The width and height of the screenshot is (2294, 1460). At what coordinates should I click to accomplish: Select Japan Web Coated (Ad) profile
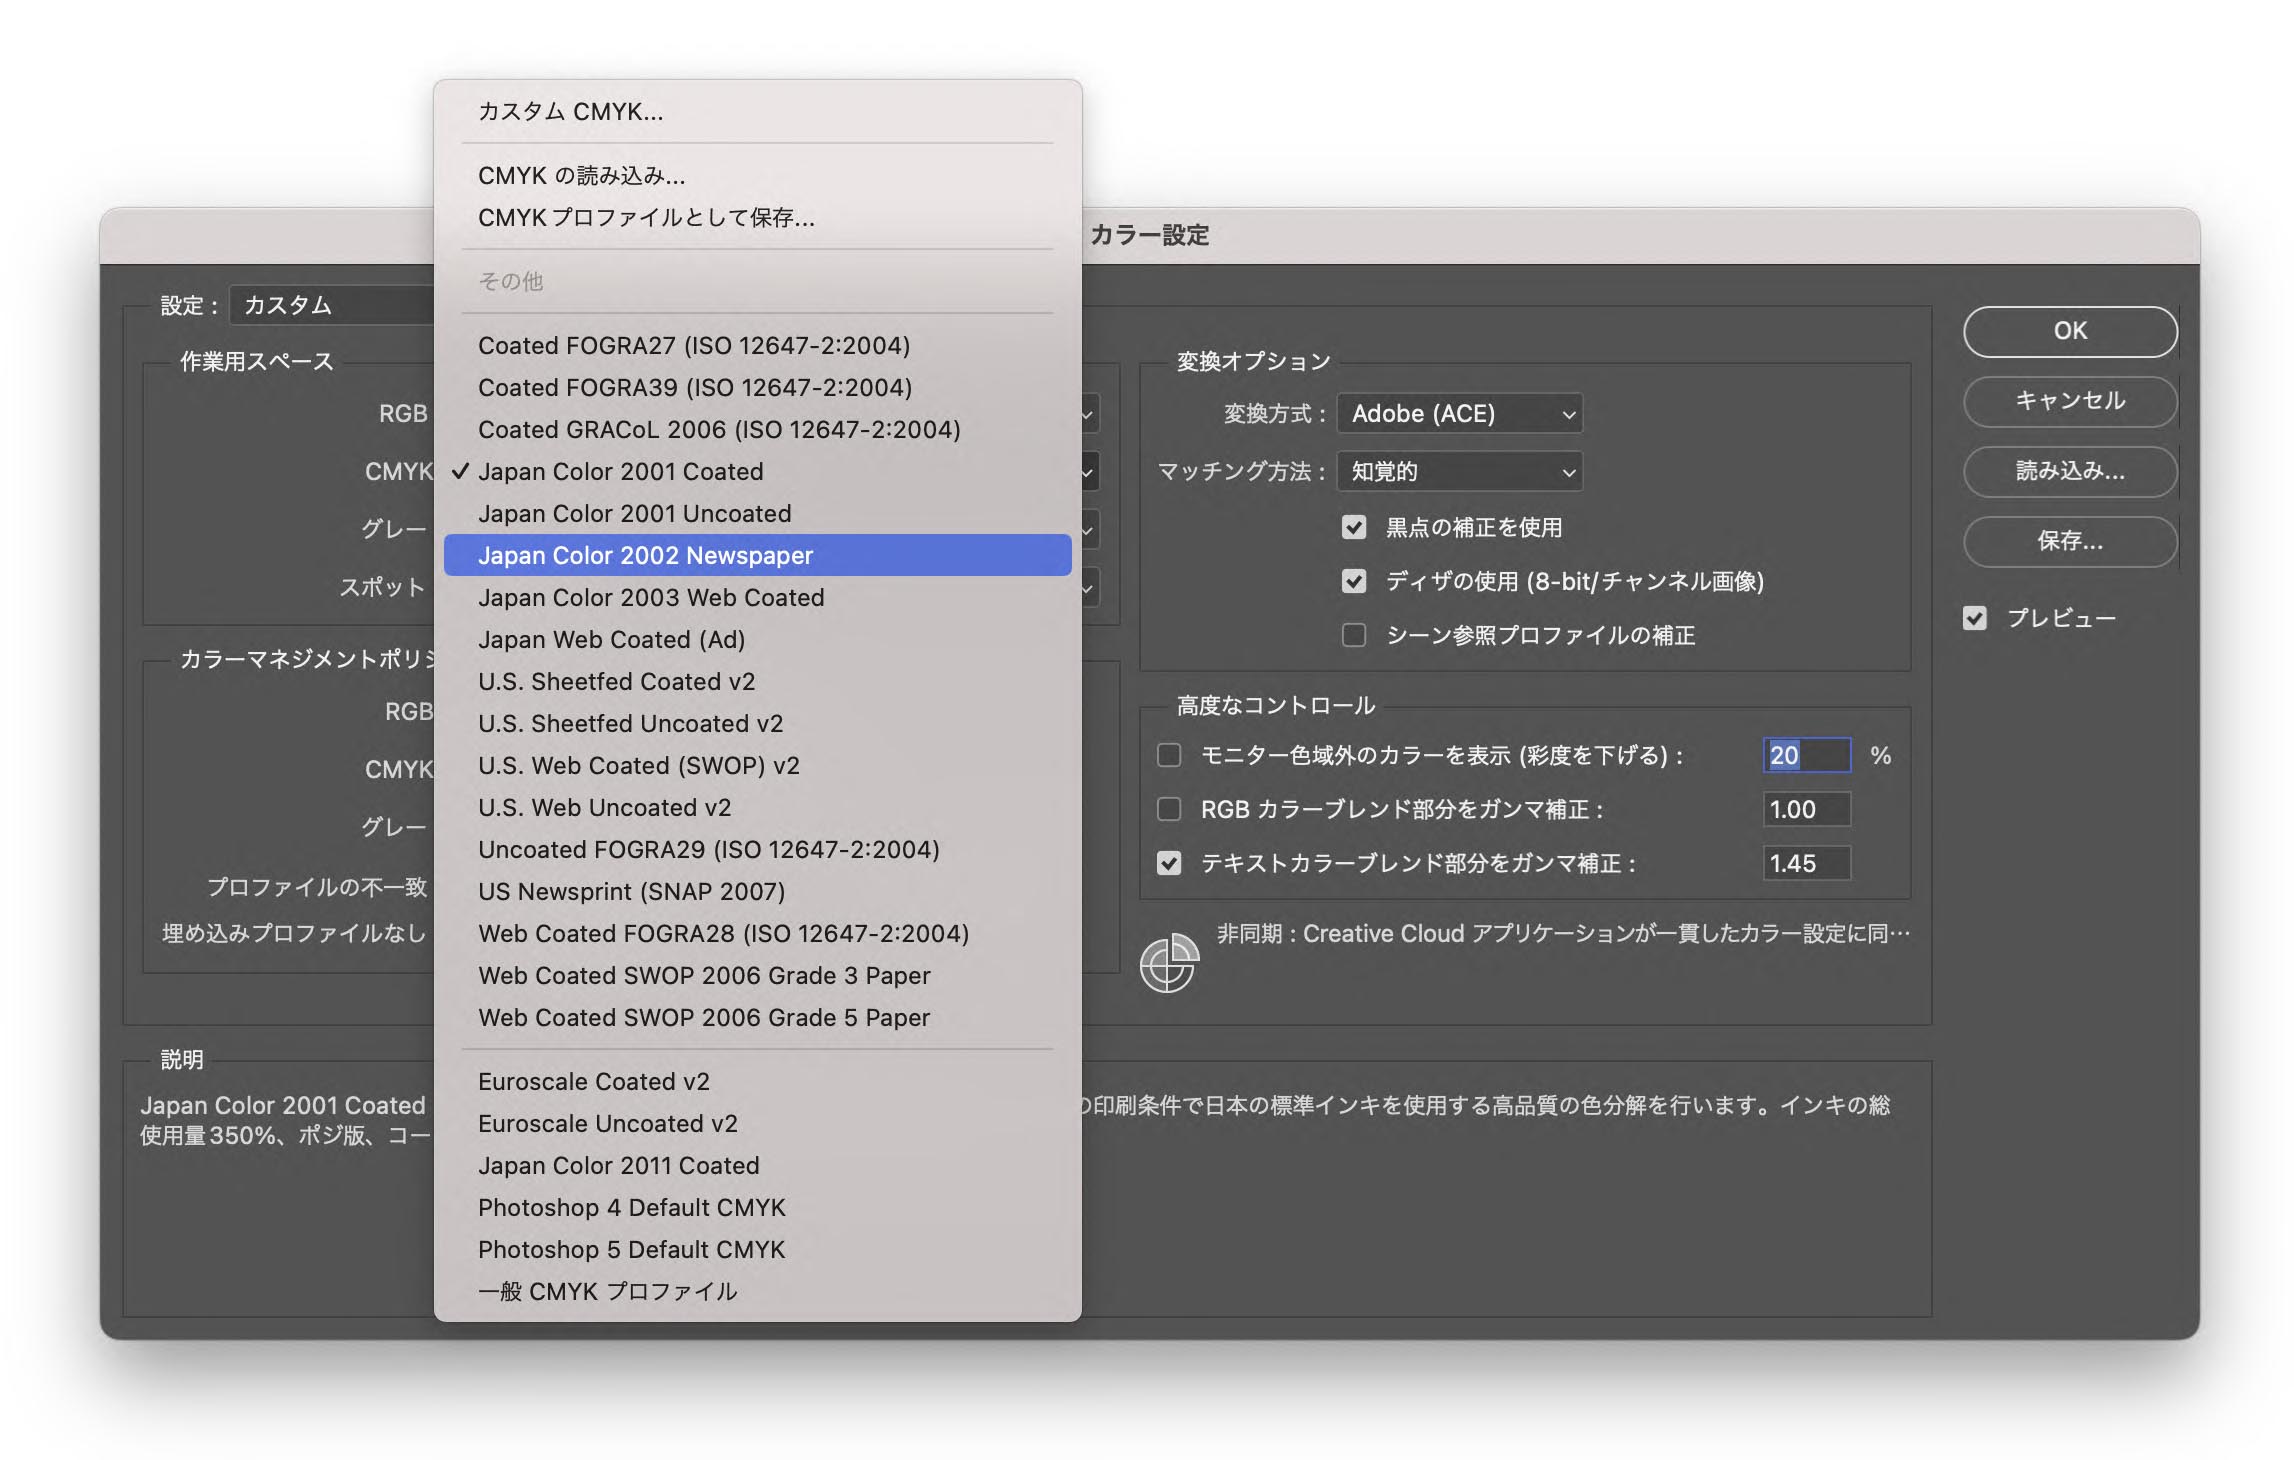point(757,639)
